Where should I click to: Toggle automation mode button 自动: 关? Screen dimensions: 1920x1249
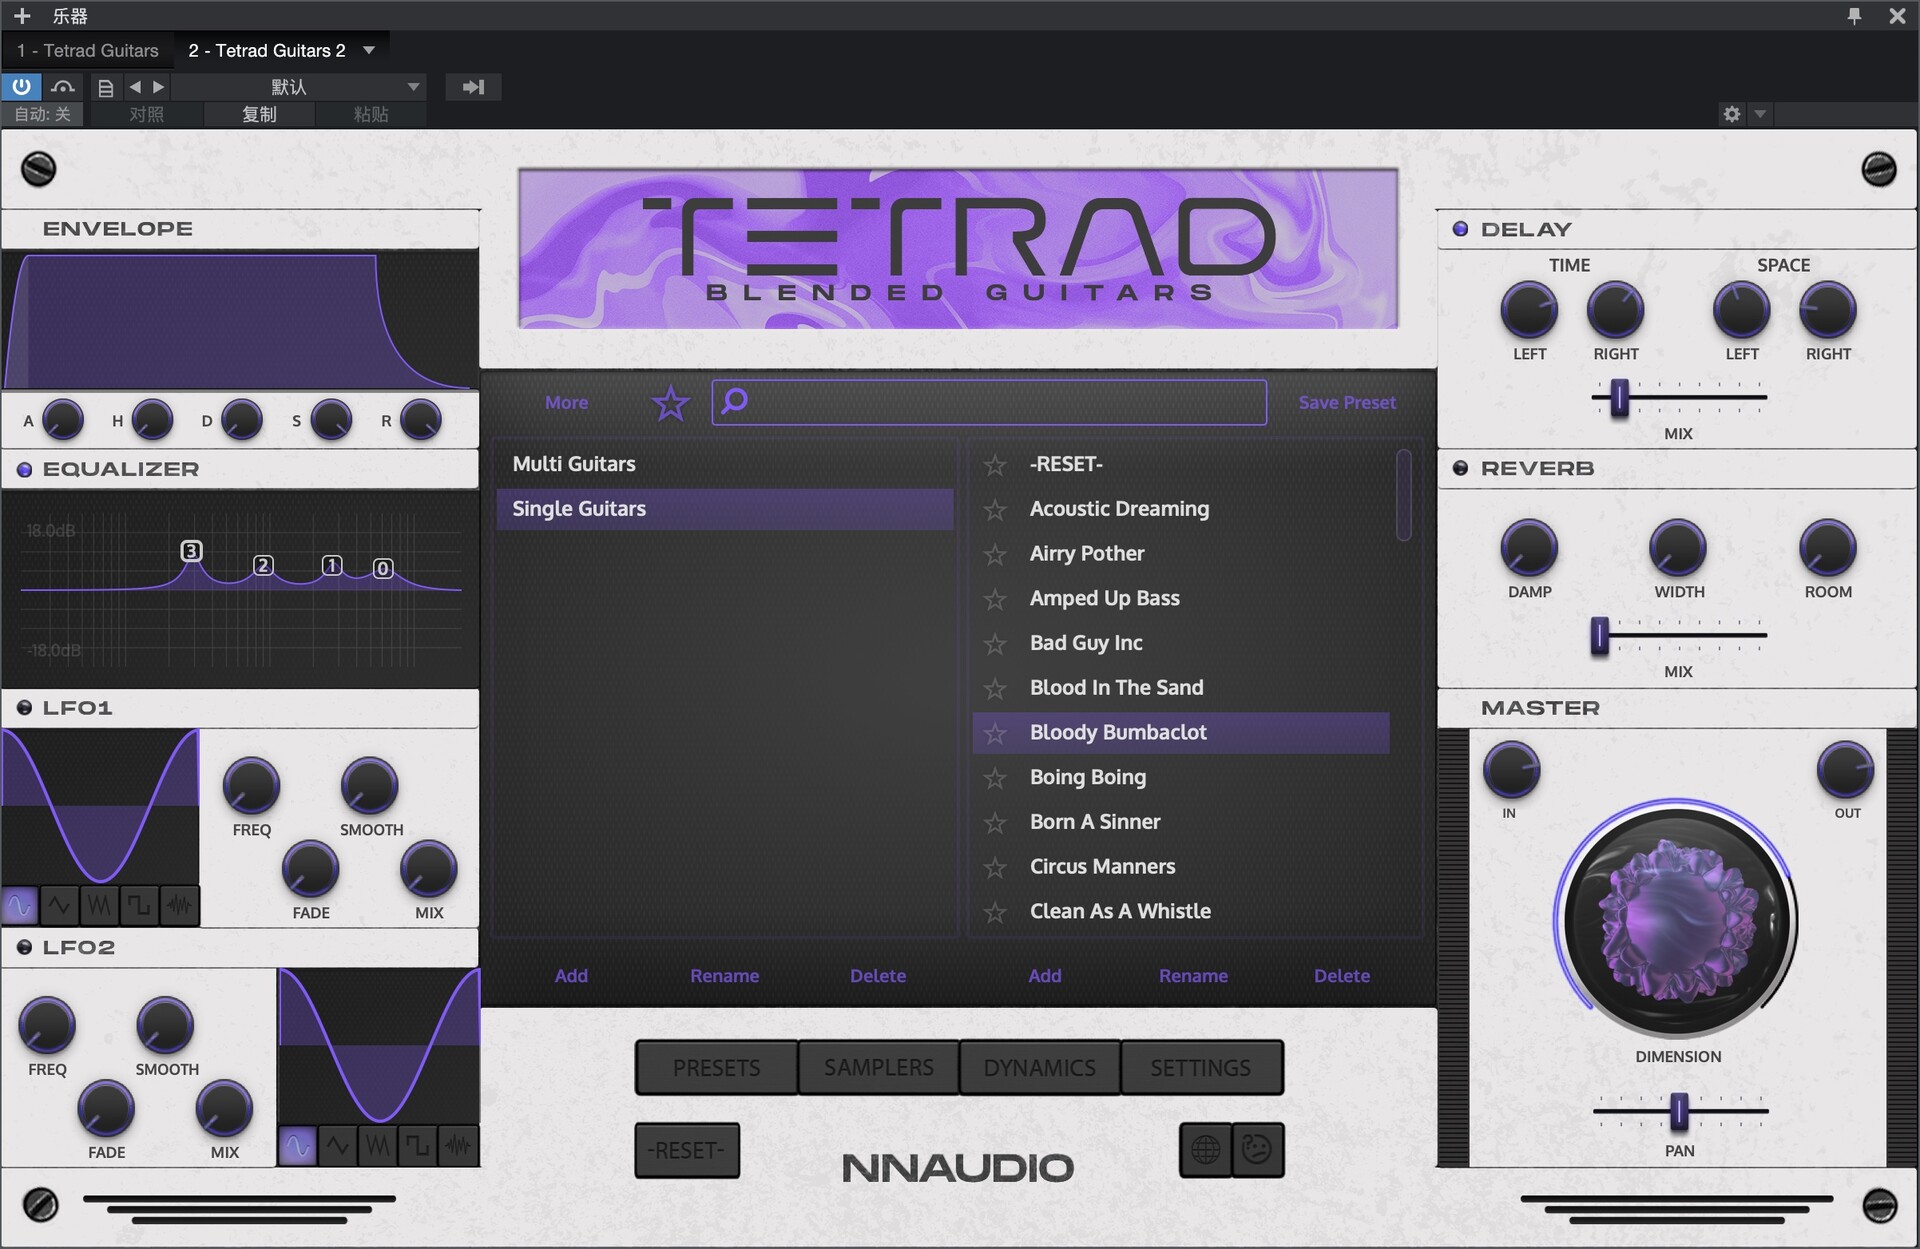click(42, 114)
